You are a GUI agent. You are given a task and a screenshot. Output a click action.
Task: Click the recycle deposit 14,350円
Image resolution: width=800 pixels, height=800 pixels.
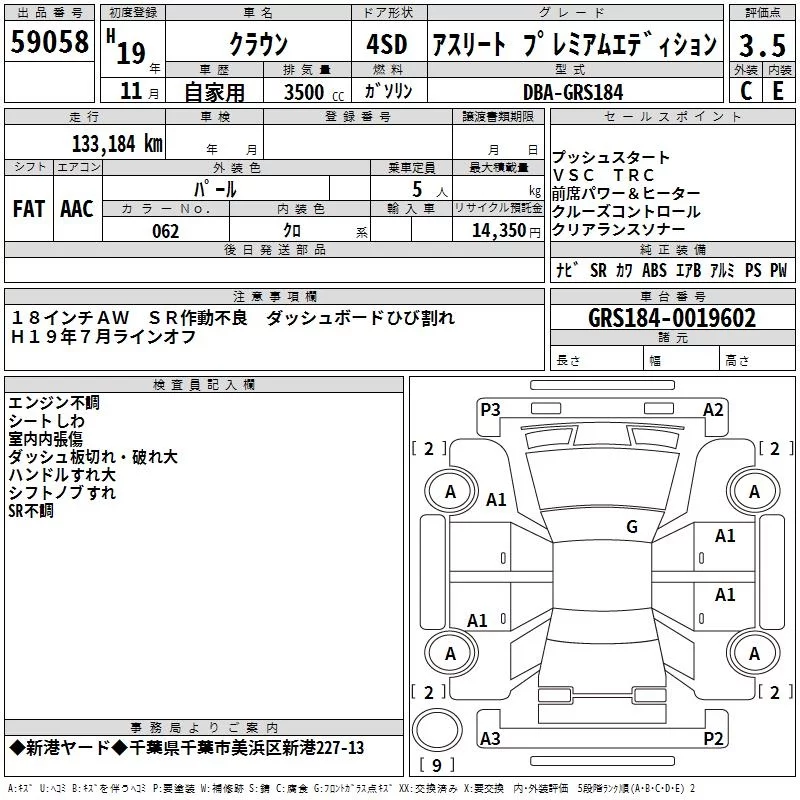pos(506,231)
